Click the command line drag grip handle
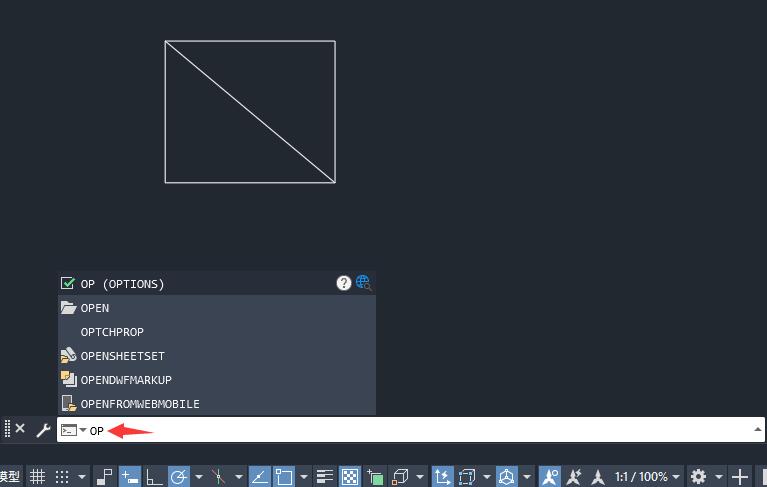767x487 pixels. (x=7, y=428)
